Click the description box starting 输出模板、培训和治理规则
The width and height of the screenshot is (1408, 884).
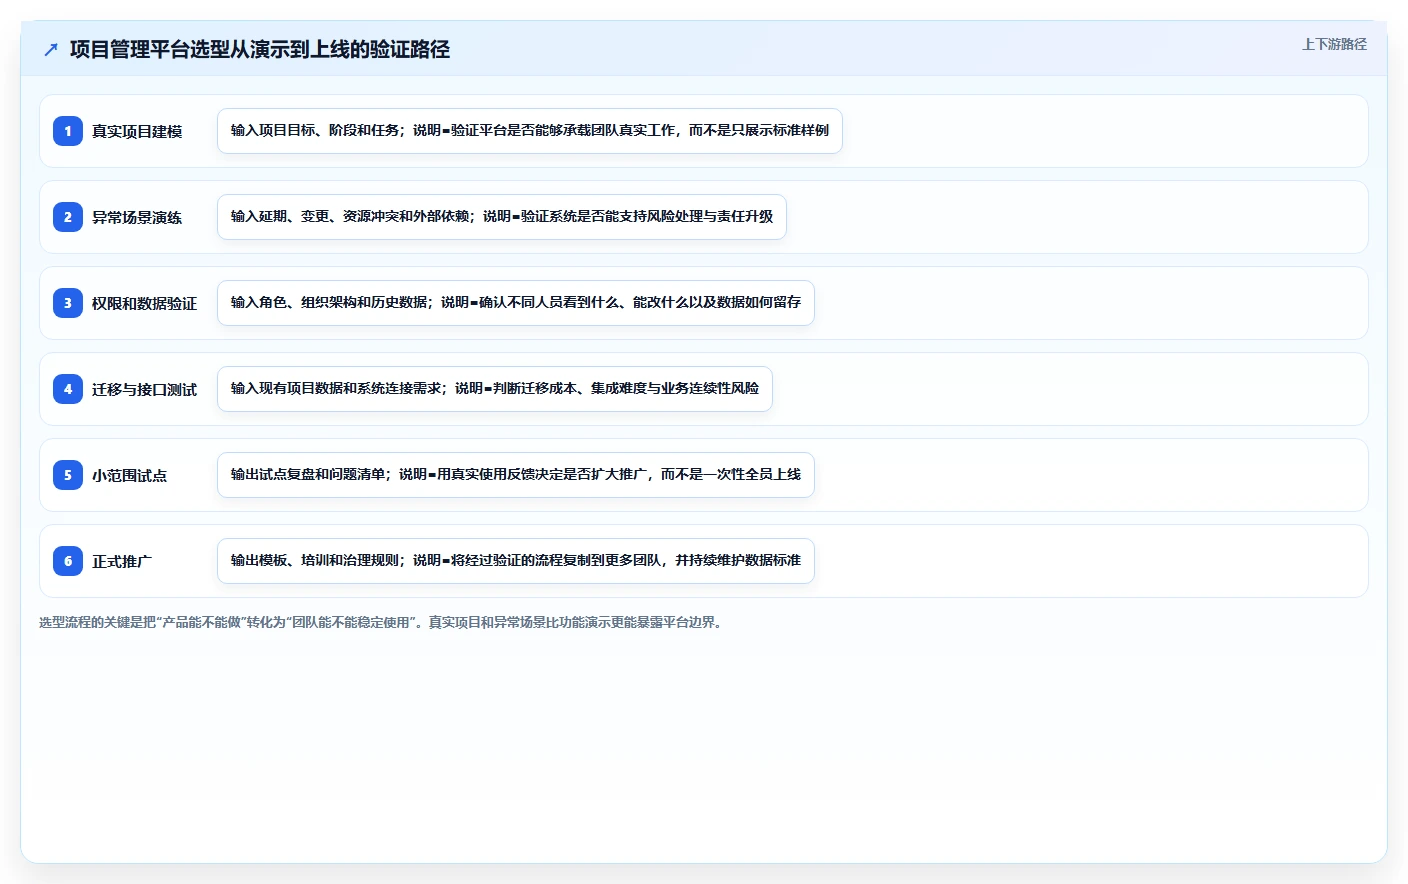(x=516, y=561)
